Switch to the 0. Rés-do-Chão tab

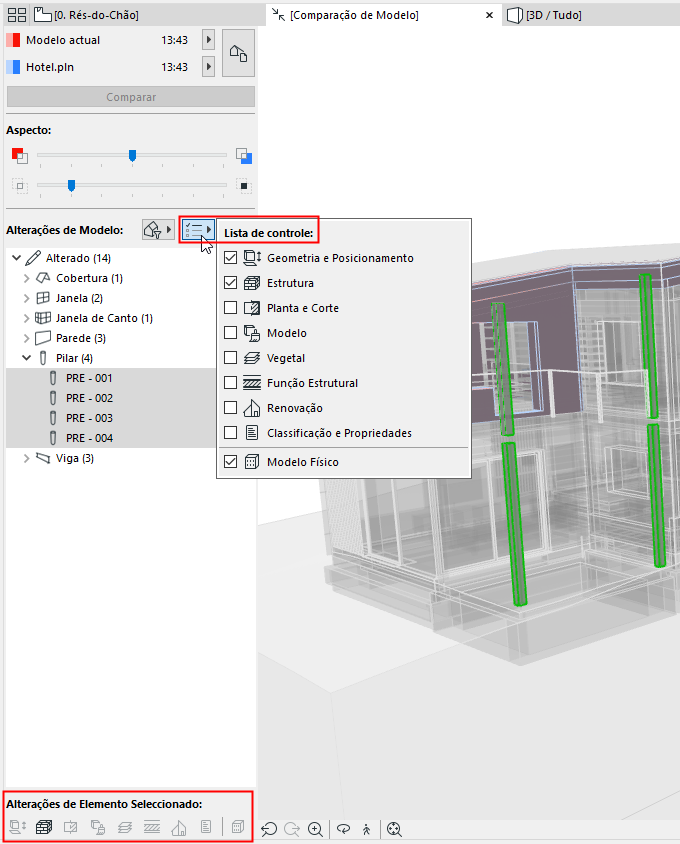point(87,15)
